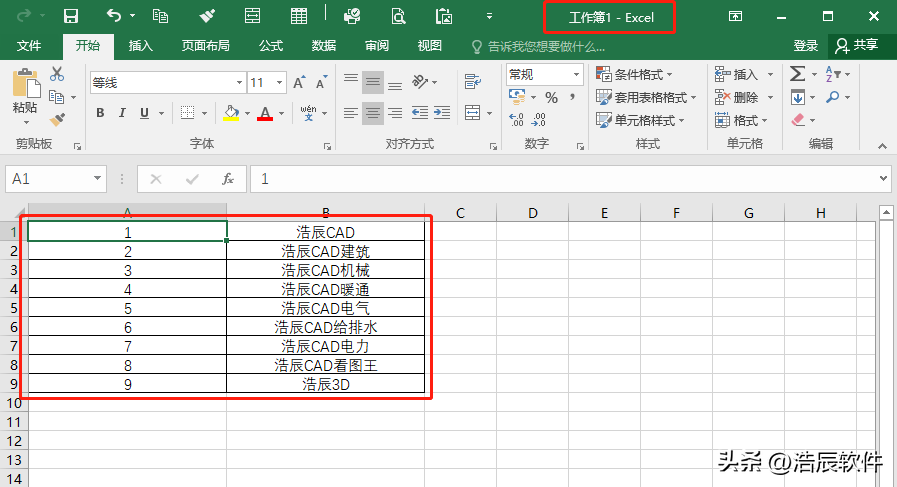Toggle underline formatting
The width and height of the screenshot is (897, 487).
click(145, 113)
